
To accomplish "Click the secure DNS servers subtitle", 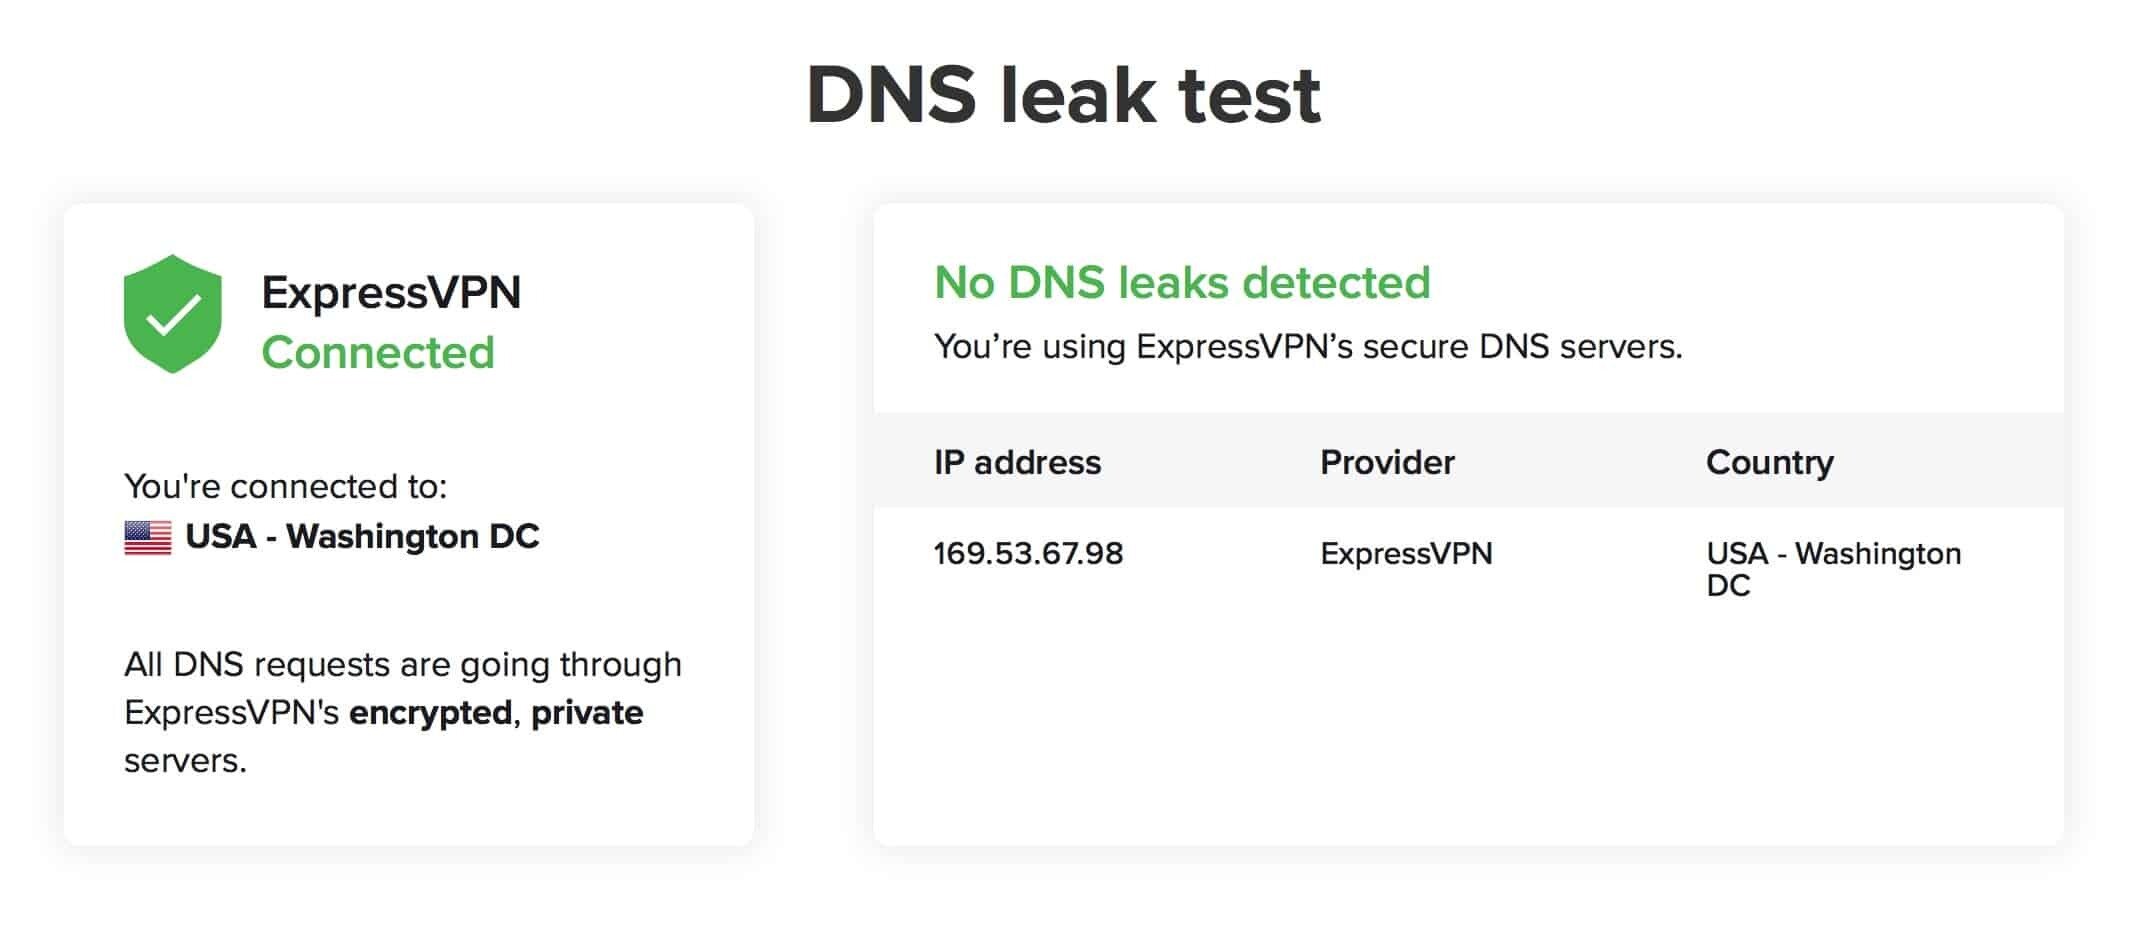I will [1308, 347].
